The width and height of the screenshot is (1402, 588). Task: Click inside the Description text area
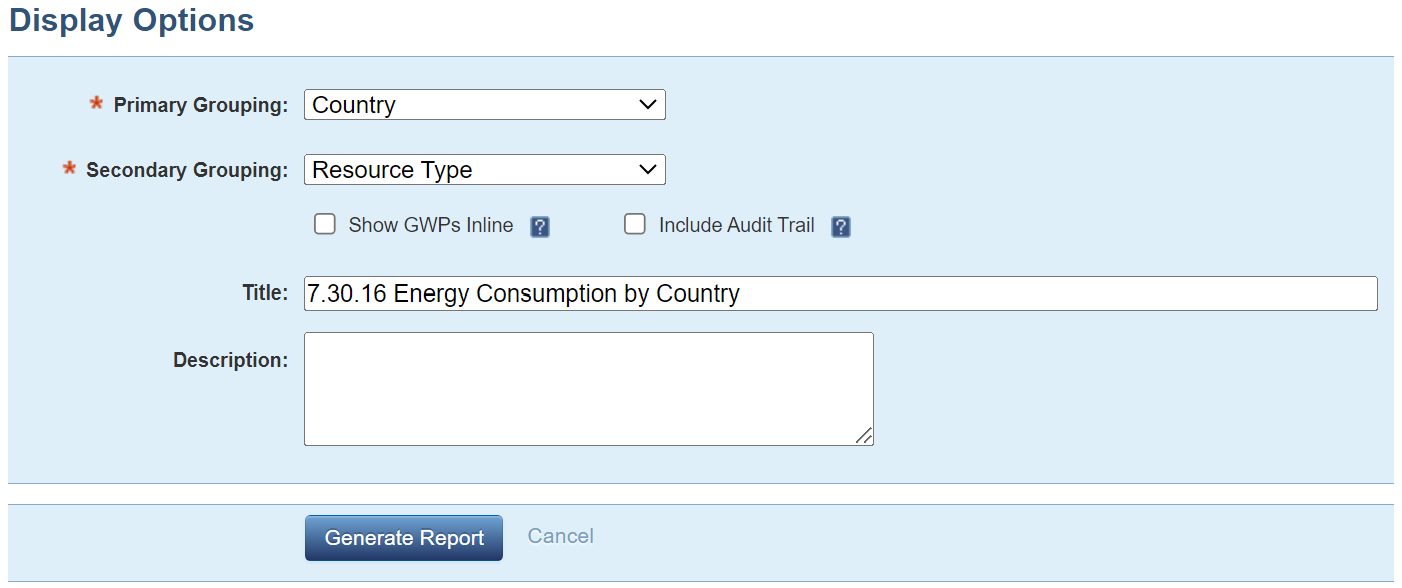click(589, 389)
